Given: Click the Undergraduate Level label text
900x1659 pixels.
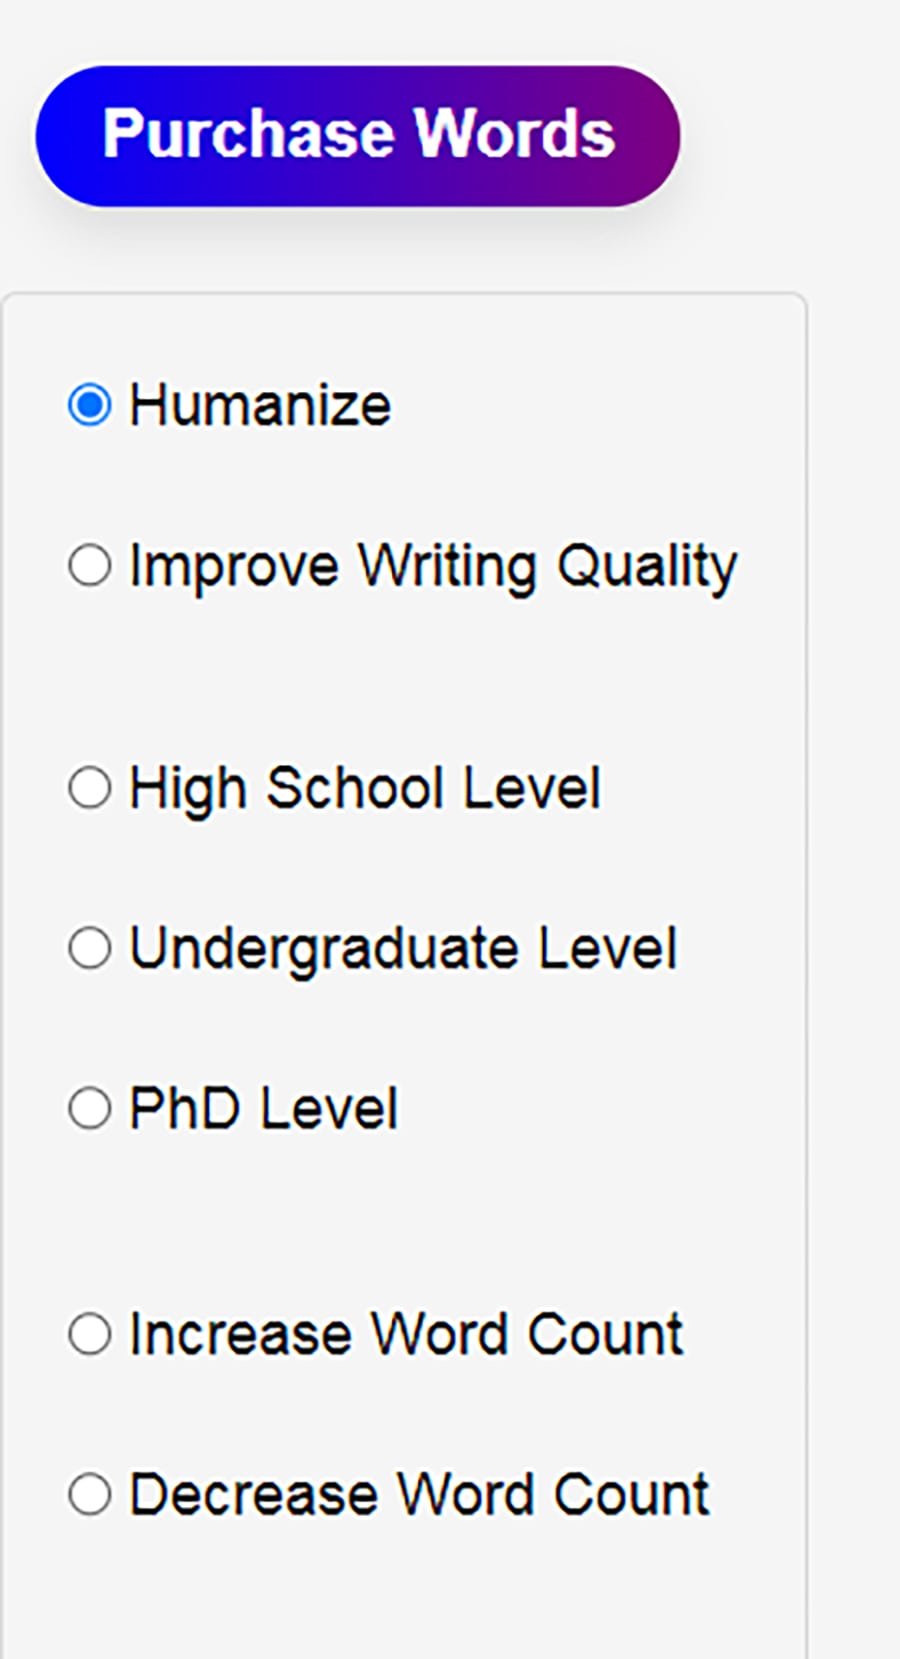Looking at the screenshot, I should (x=403, y=948).
